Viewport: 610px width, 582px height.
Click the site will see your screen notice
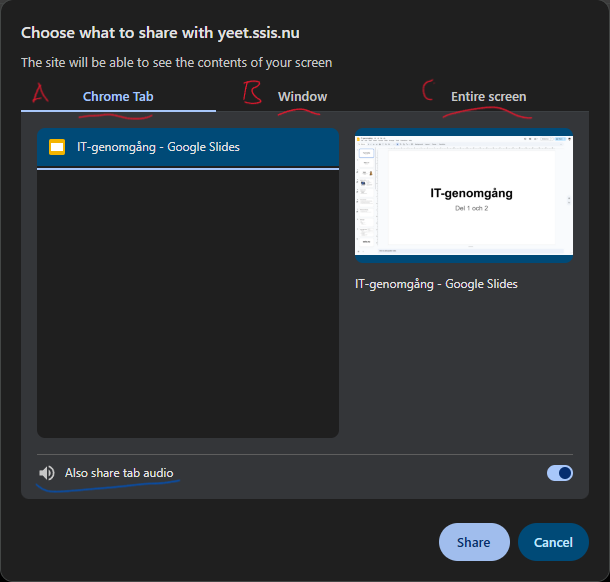click(x=177, y=63)
